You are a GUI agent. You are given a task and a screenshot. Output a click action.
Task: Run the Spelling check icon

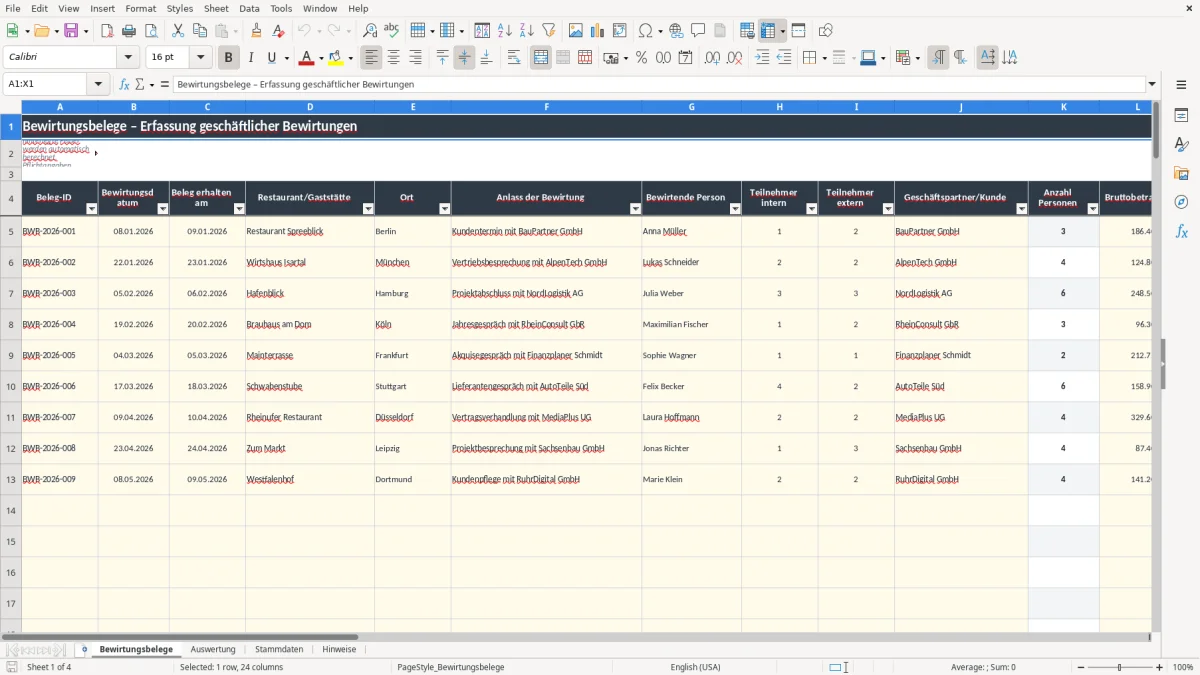click(392, 31)
